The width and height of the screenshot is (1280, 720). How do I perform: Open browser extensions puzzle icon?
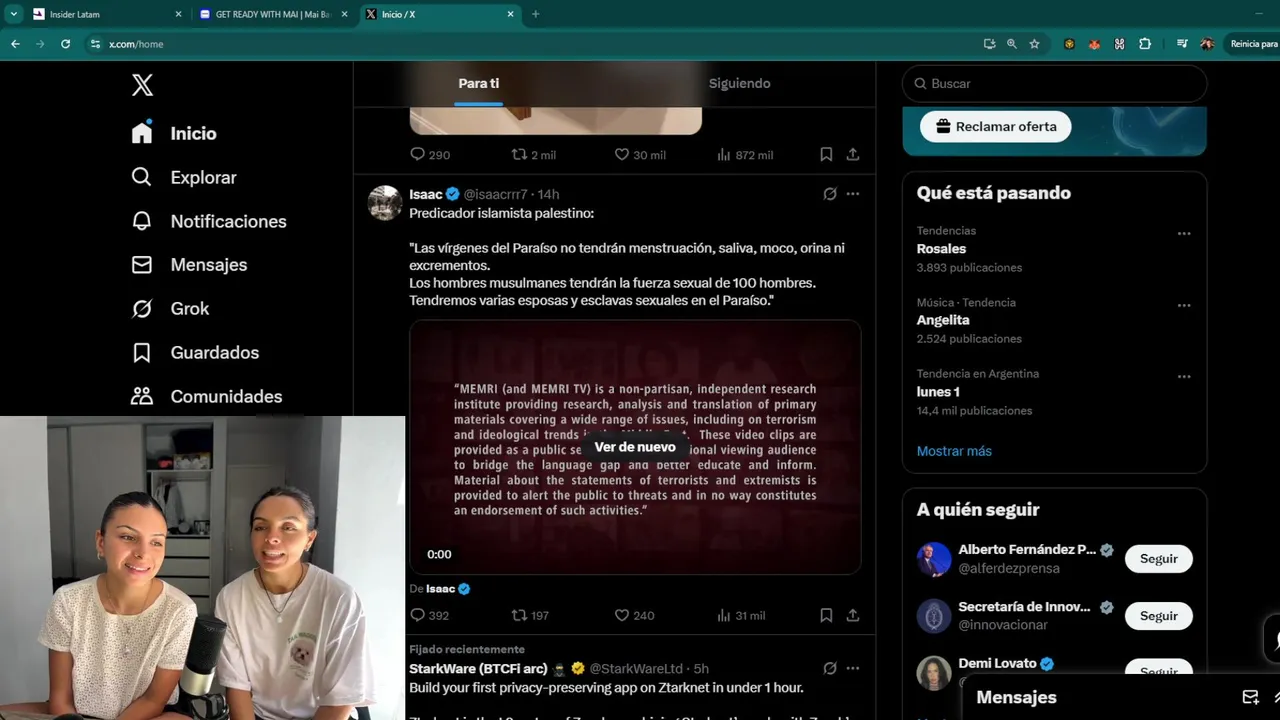tap(1145, 44)
